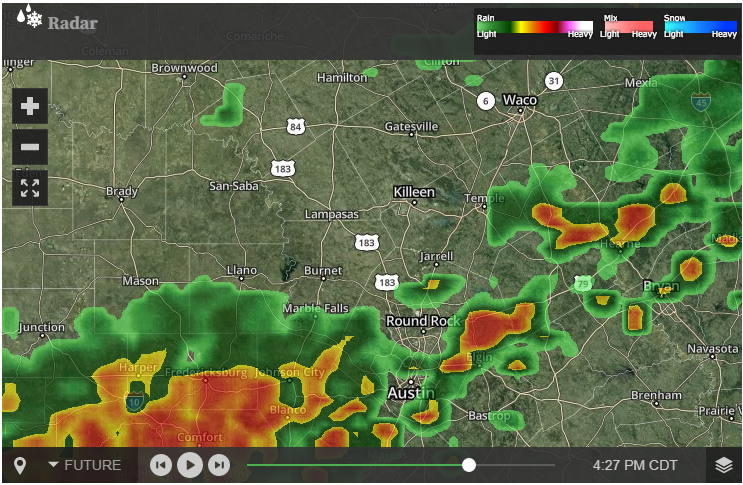Viewport: 743px width, 485px height.
Task: Open the map layers stack icon
Action: point(724,466)
